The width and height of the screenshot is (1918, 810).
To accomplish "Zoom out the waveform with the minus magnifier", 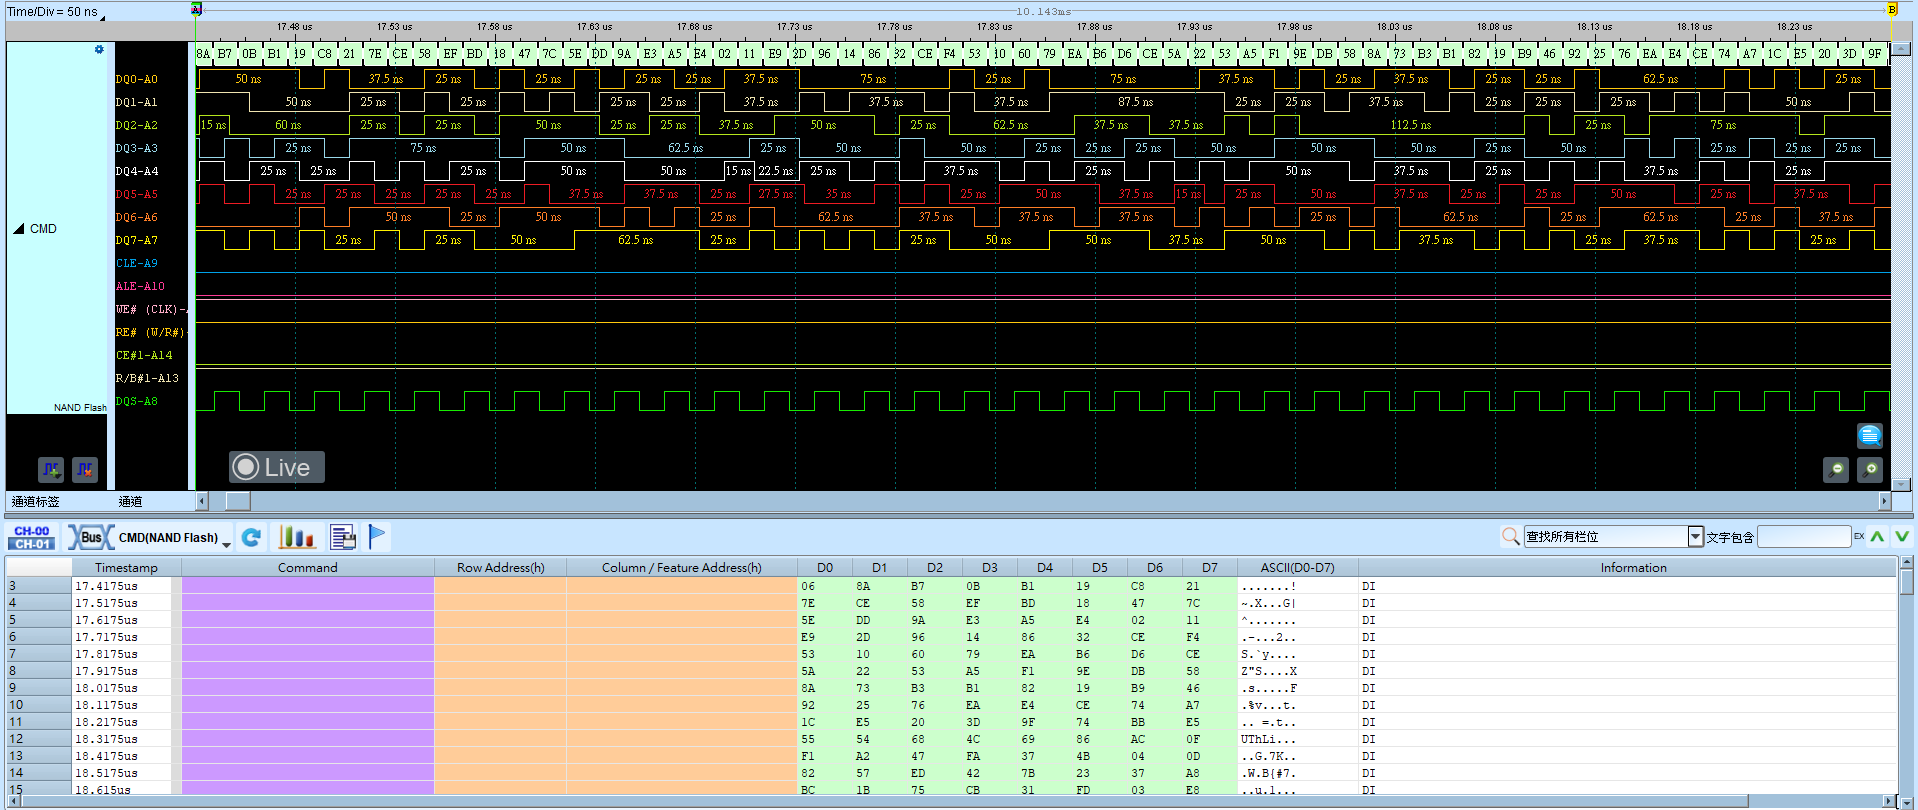I will [1836, 469].
